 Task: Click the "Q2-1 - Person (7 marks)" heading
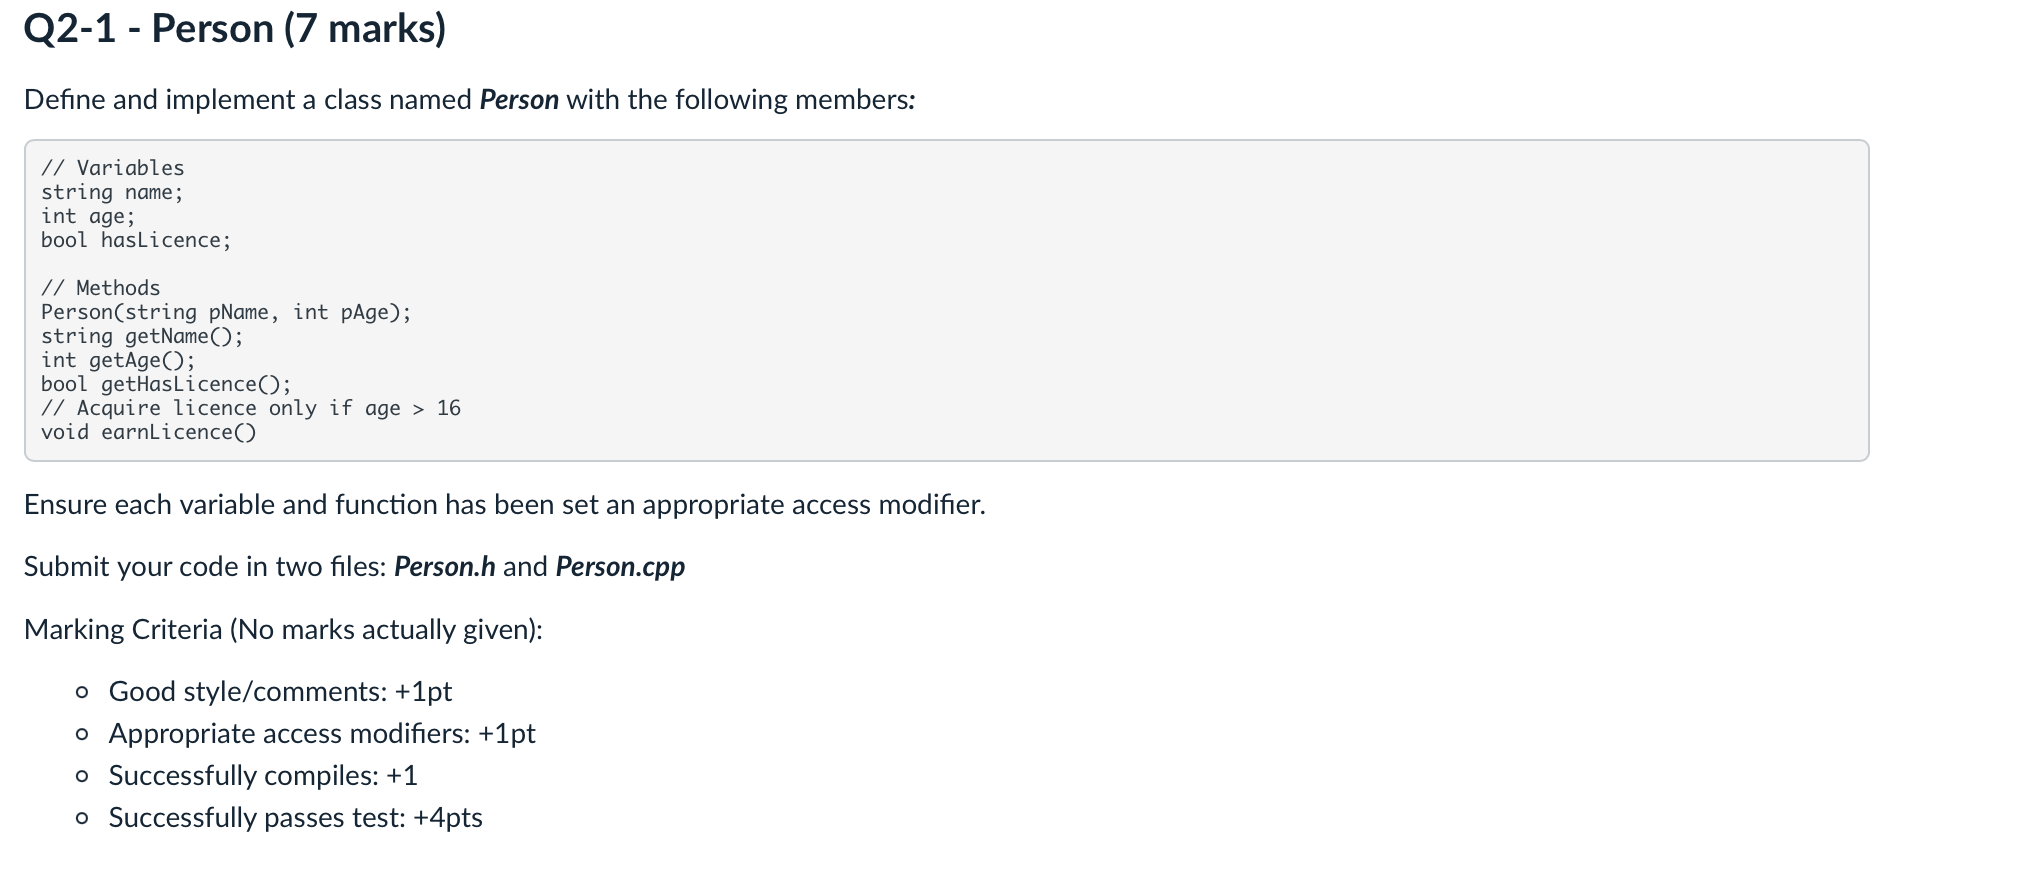235,28
